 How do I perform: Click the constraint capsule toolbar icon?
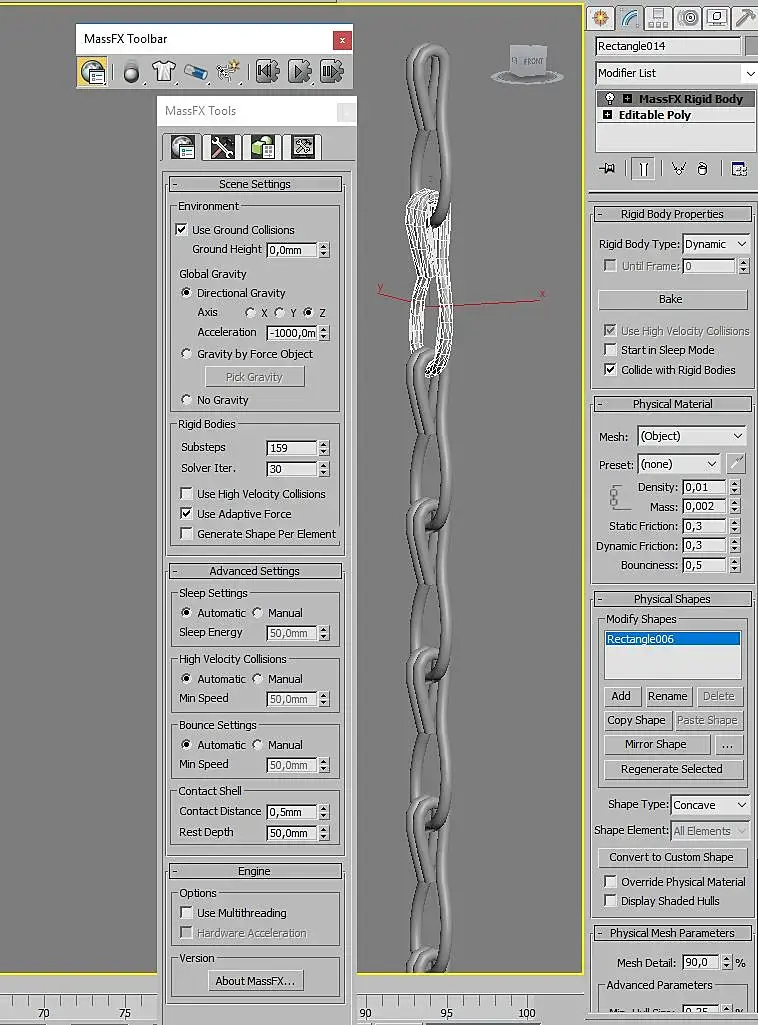195,71
